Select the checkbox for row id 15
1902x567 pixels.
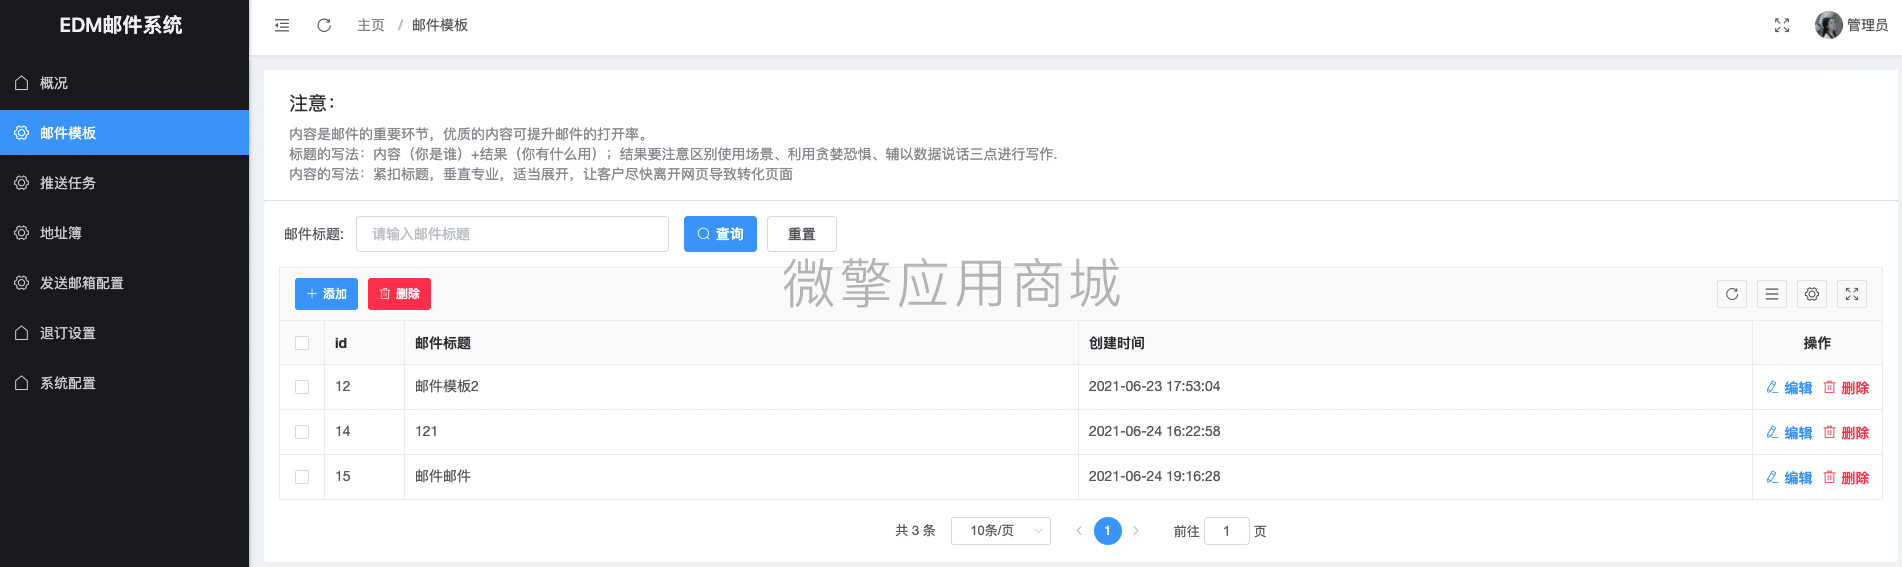coord(302,477)
